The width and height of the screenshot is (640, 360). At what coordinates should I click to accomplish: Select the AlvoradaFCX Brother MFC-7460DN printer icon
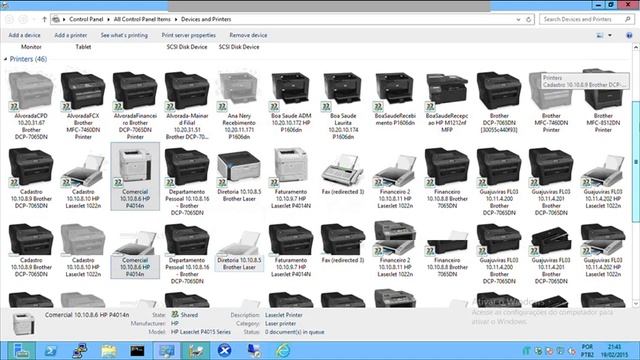pos(83,91)
